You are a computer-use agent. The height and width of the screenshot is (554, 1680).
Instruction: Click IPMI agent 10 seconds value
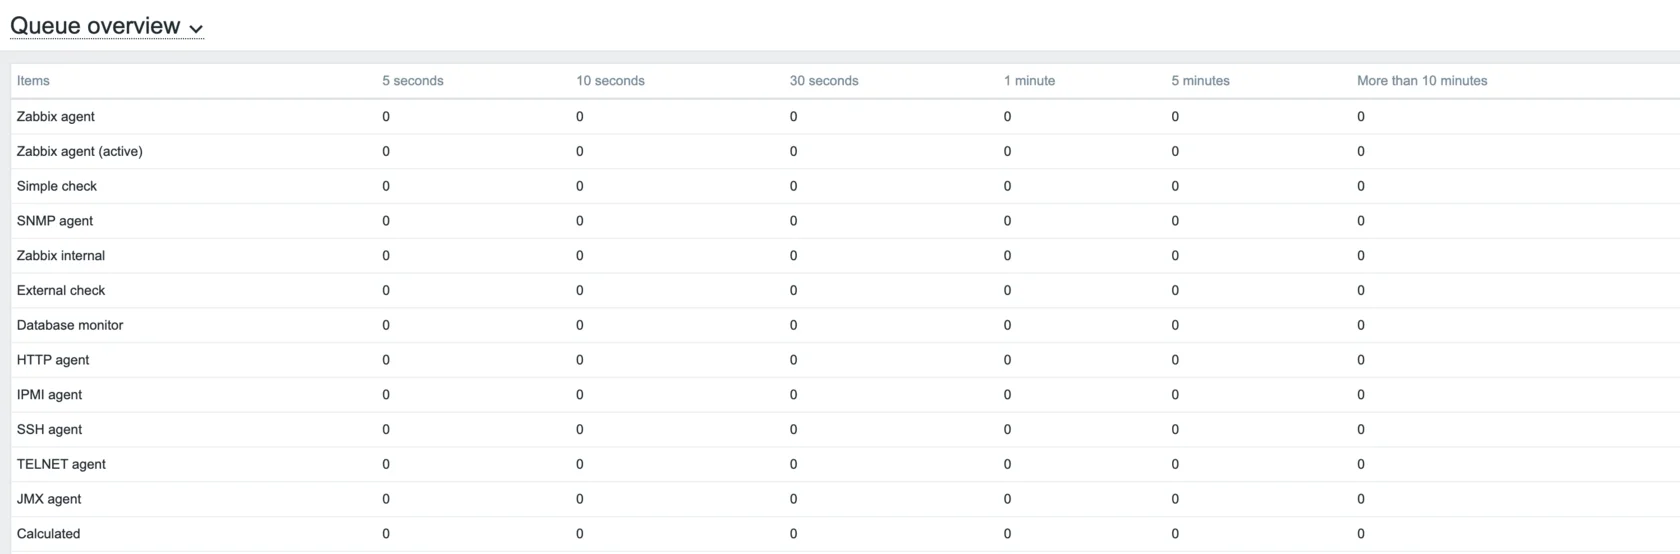pos(580,395)
